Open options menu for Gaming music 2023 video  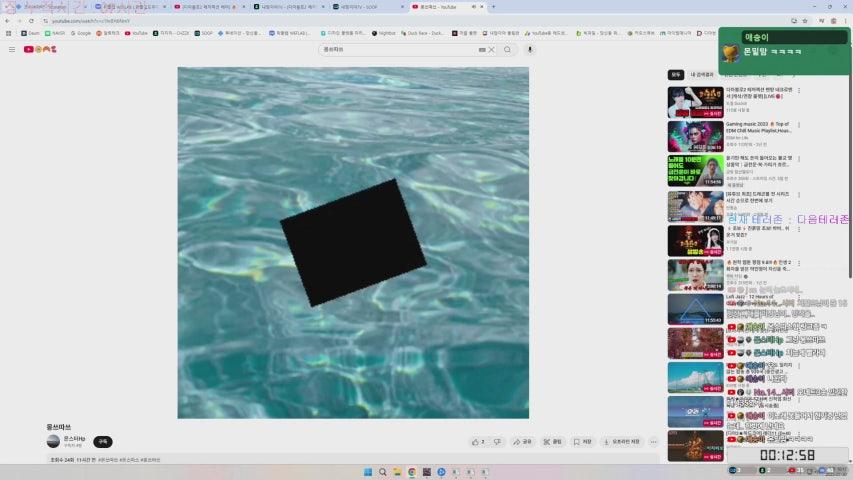click(799, 125)
